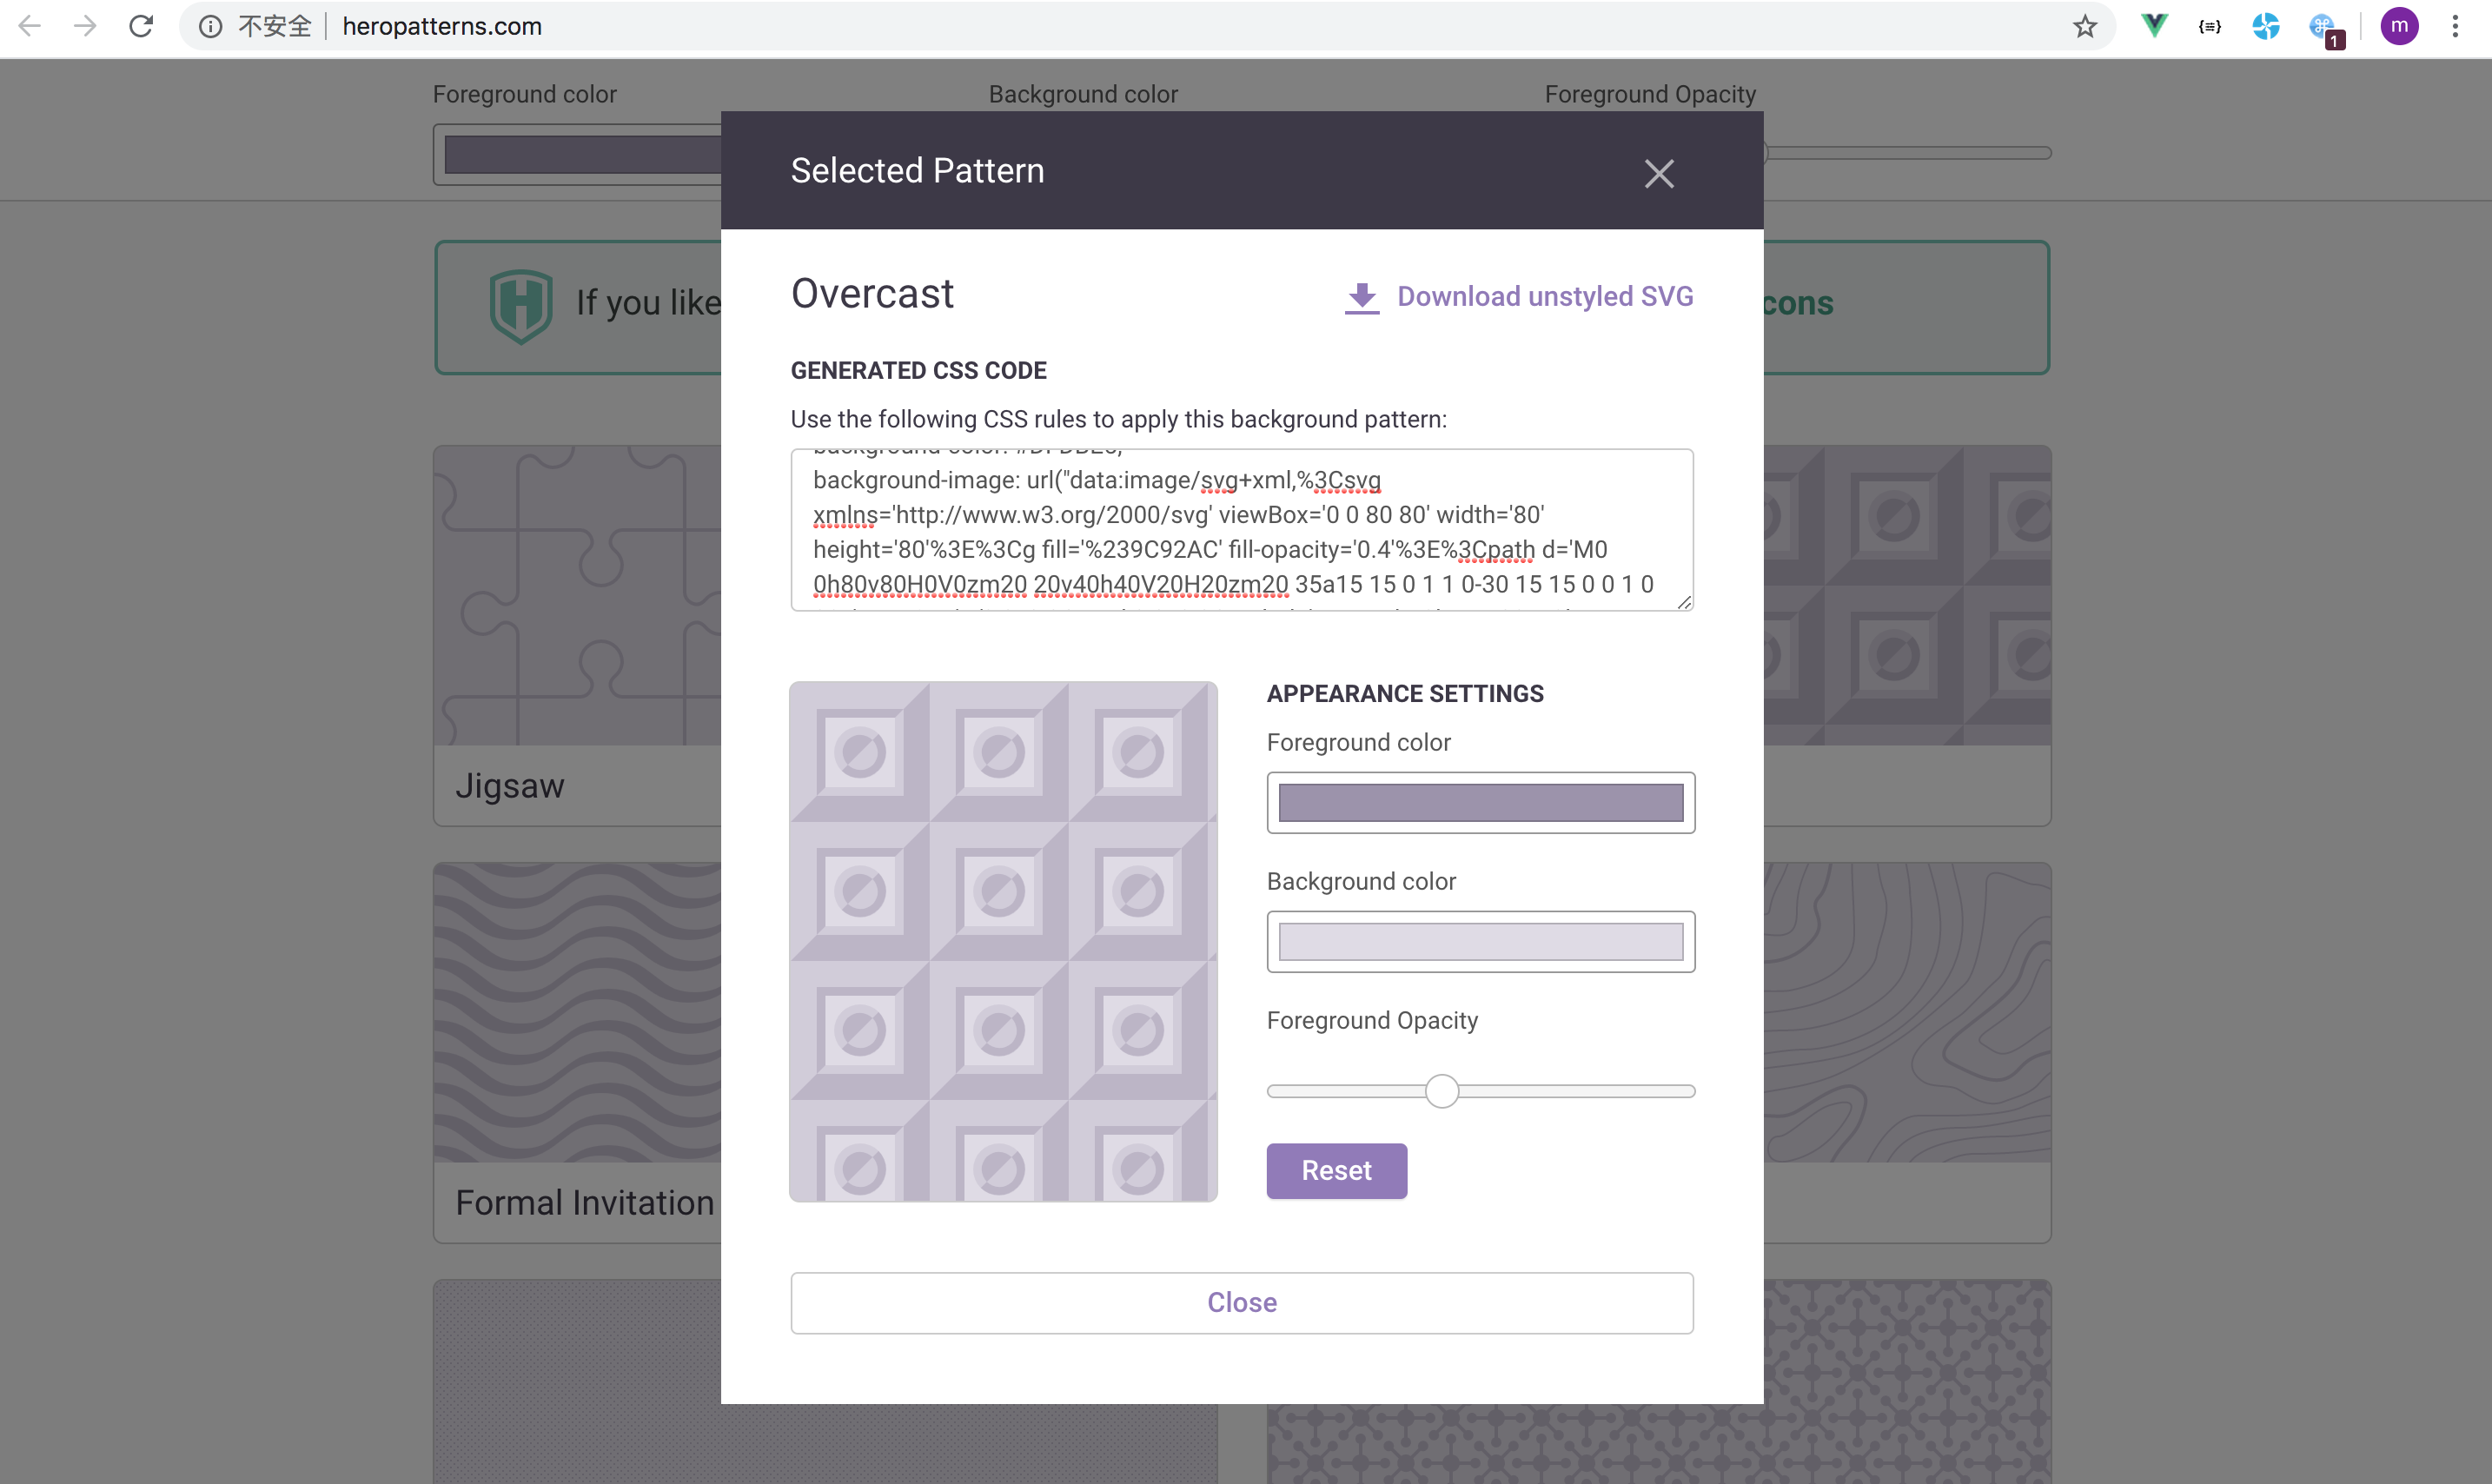Click the Close button at the modal bottom
Image resolution: width=2492 pixels, height=1484 pixels.
point(1241,1302)
